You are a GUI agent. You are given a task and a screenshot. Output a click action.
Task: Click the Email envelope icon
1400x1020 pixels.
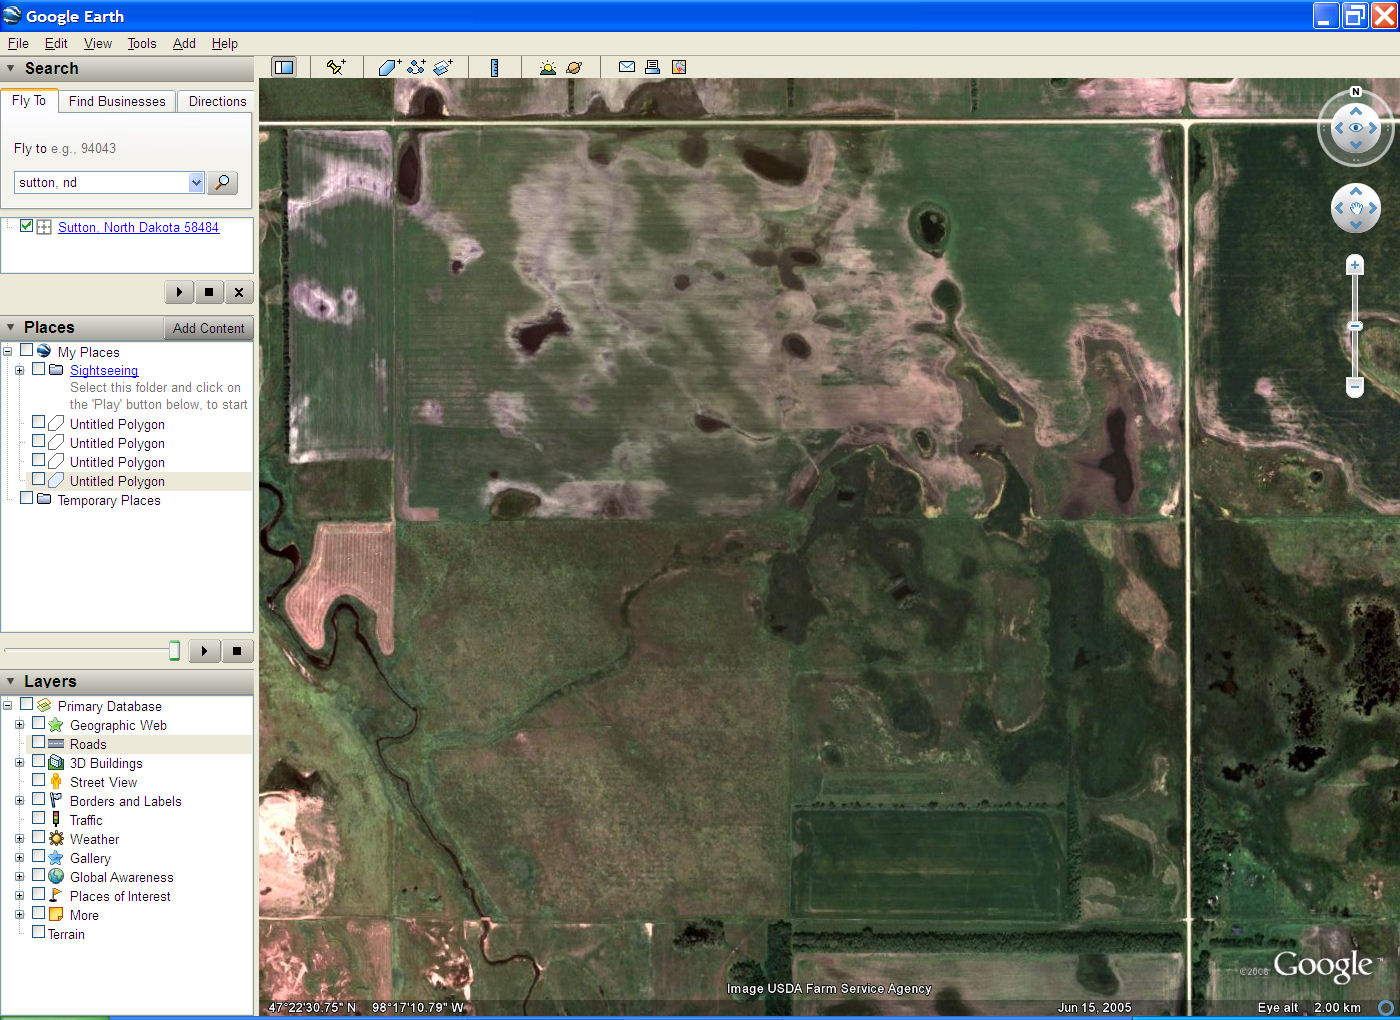pyautogui.click(x=627, y=67)
